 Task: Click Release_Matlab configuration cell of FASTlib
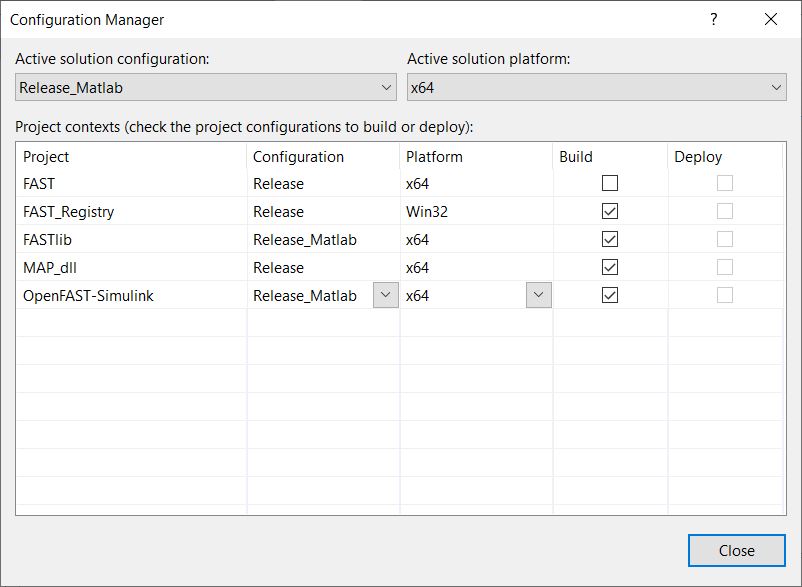pos(304,239)
